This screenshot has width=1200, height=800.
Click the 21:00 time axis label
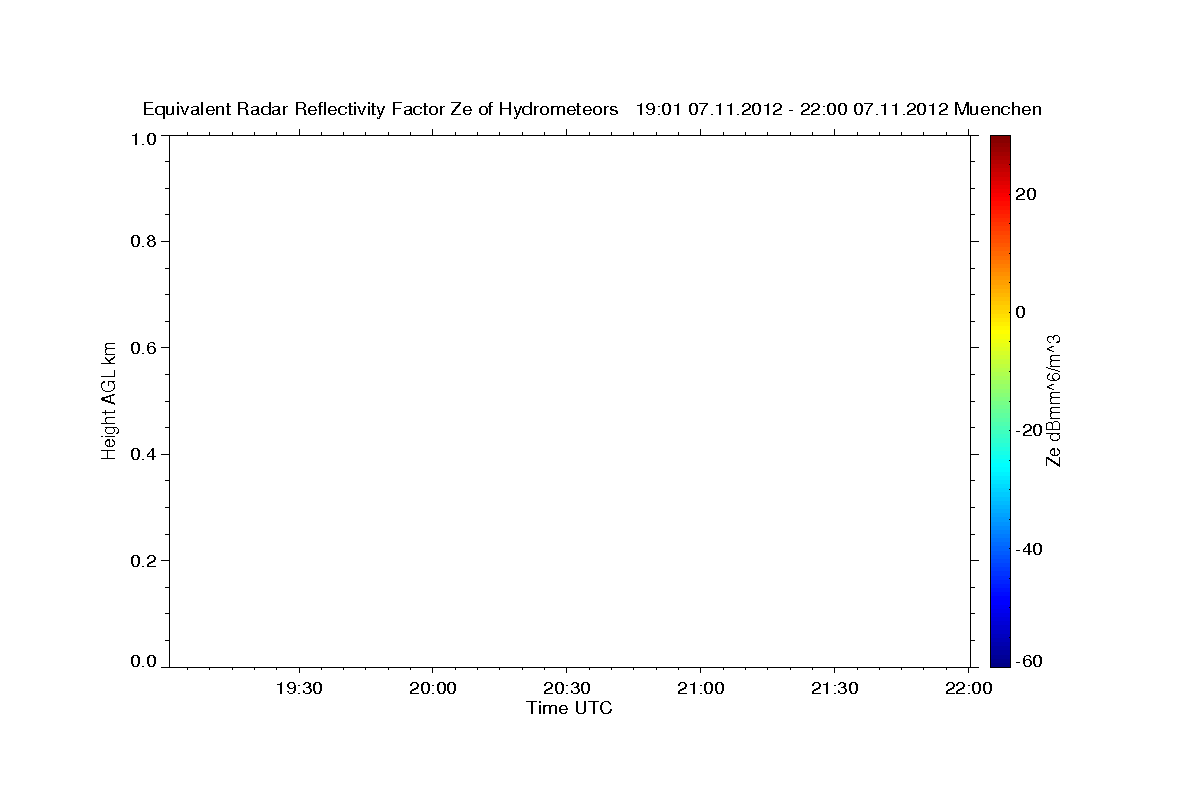tap(701, 688)
